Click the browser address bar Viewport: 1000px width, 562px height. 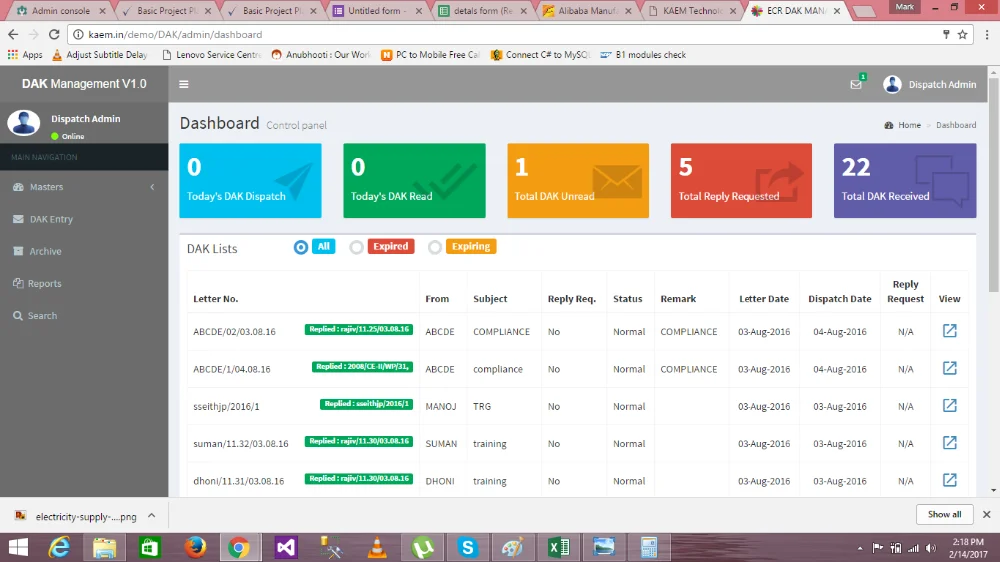coord(500,34)
